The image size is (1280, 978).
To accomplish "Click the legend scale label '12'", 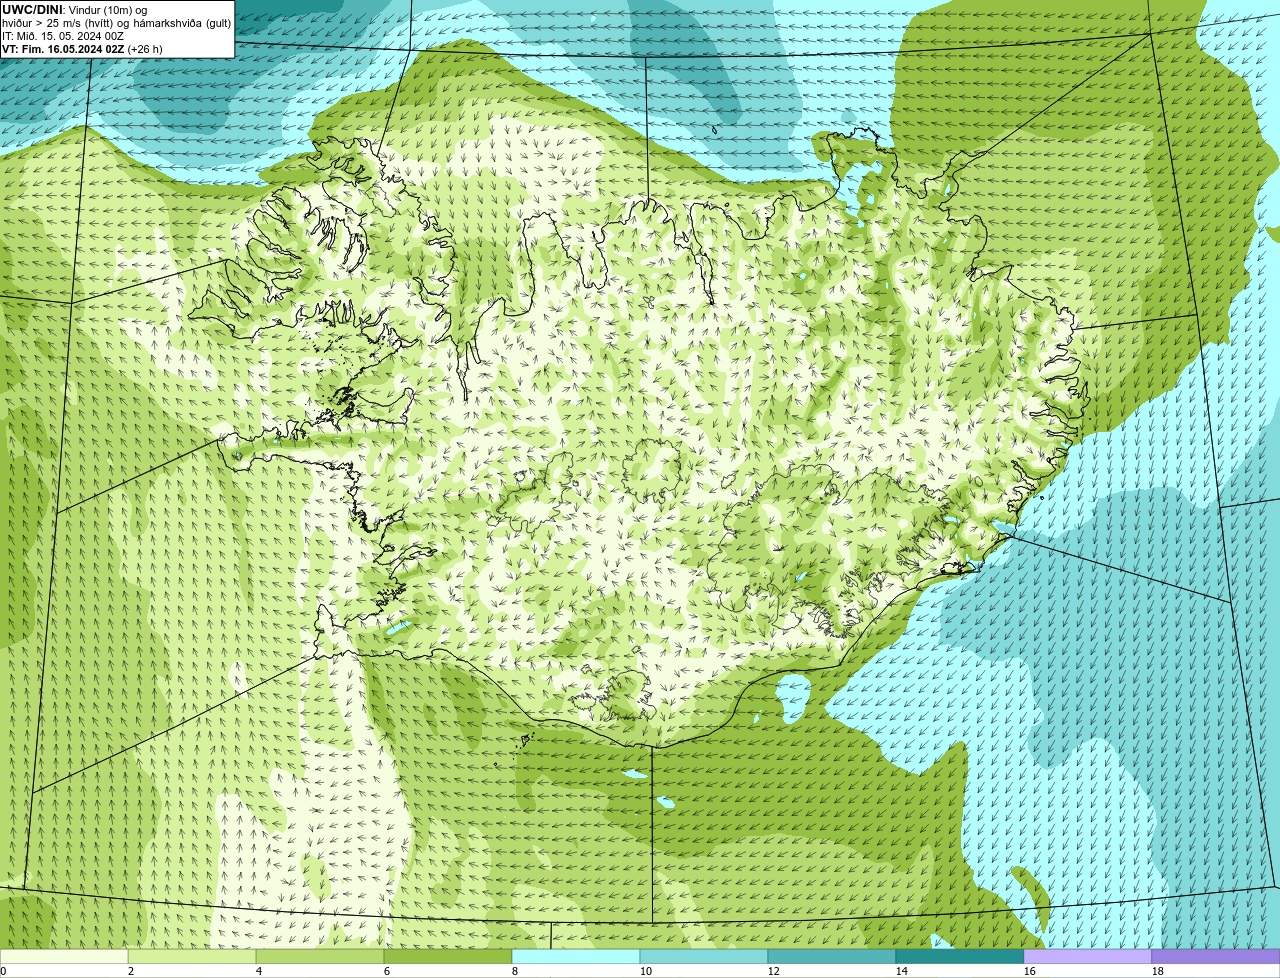I will tap(774, 971).
